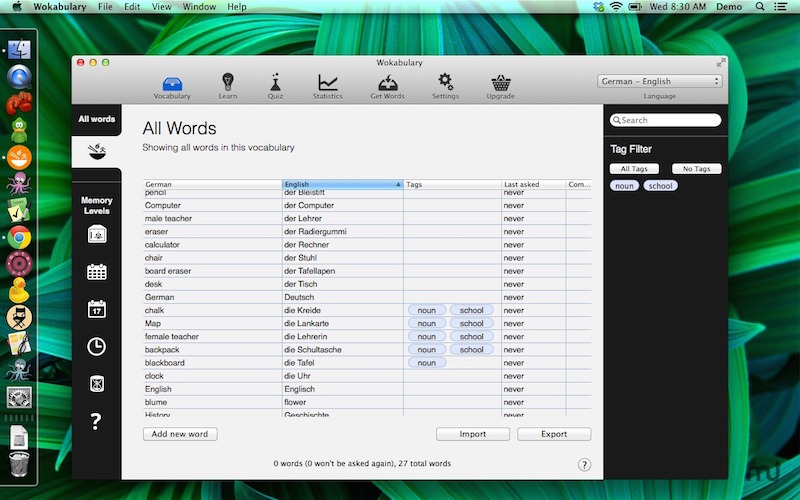Screen dimensions: 800x500
Task: Open the hourglass memory level icon
Action: tap(96, 384)
